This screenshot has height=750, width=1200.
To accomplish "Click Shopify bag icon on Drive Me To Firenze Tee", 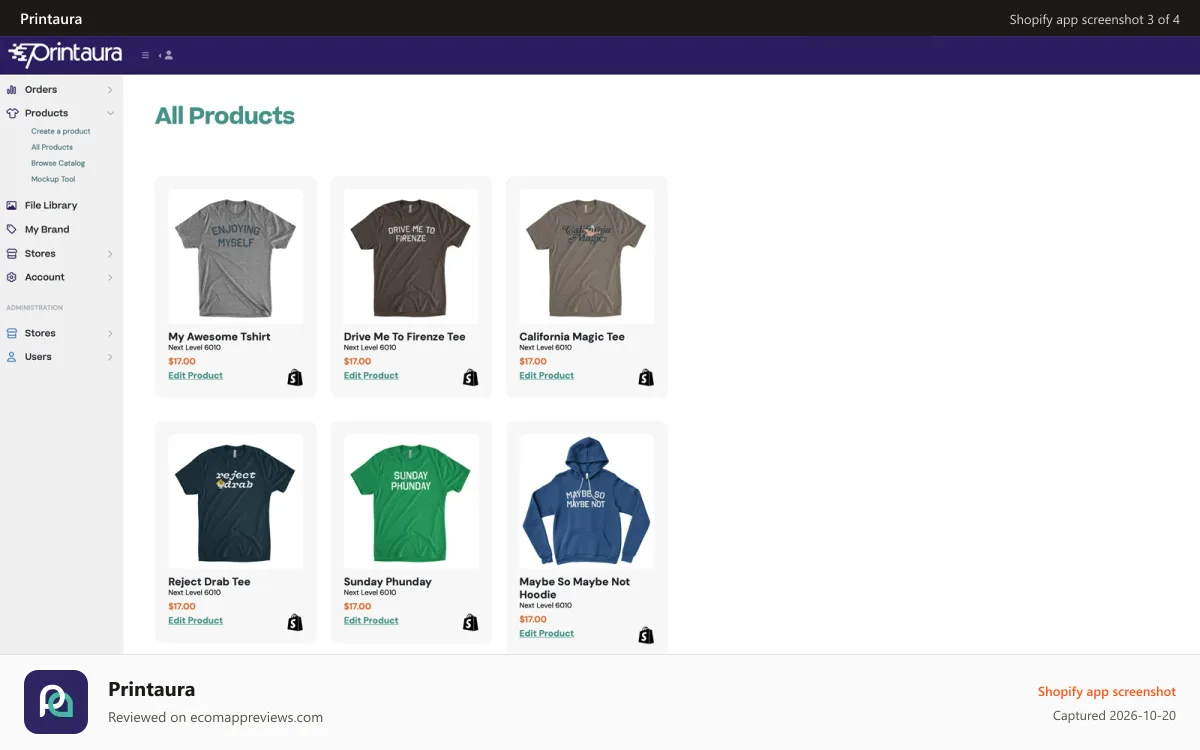I will coord(470,377).
